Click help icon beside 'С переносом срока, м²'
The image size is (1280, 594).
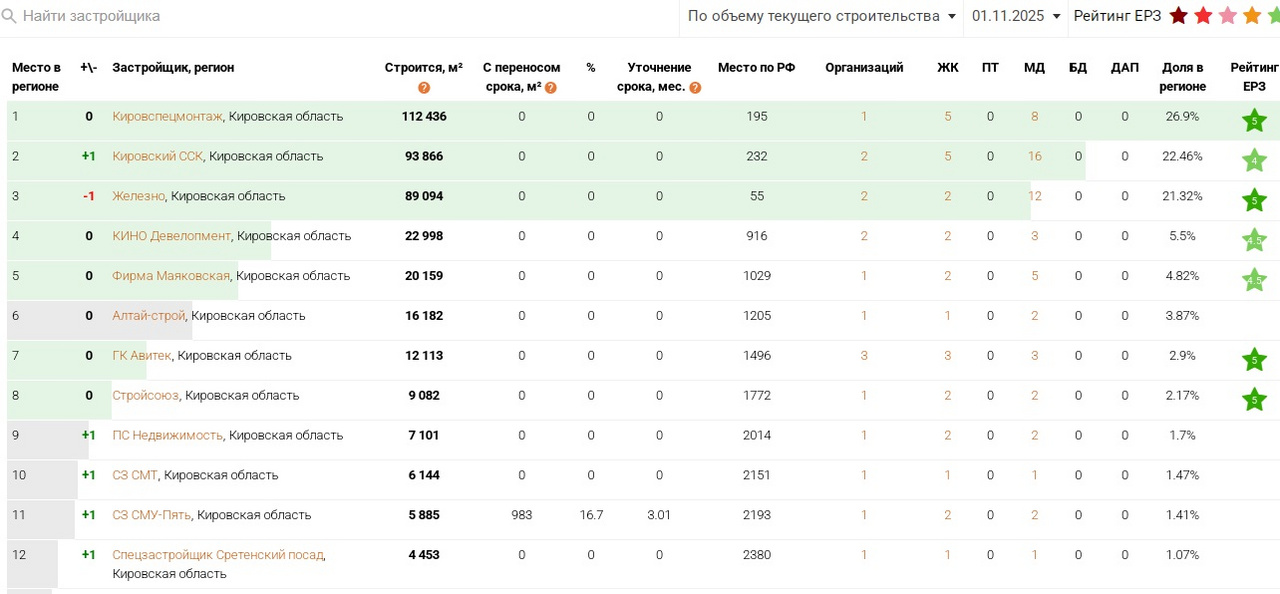click(x=551, y=88)
